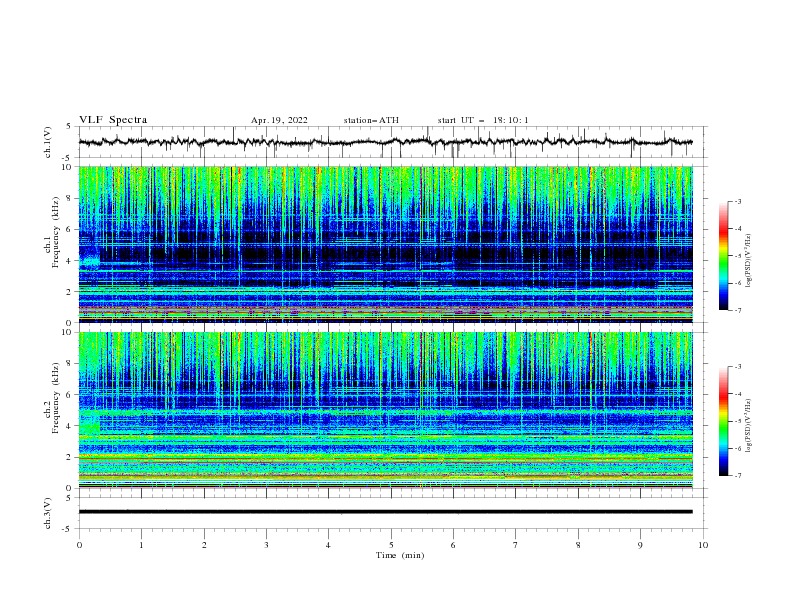The image size is (792, 612).
Task: Click the "4" kHz tick of ch.1 spectrogram
Action: tap(71, 261)
